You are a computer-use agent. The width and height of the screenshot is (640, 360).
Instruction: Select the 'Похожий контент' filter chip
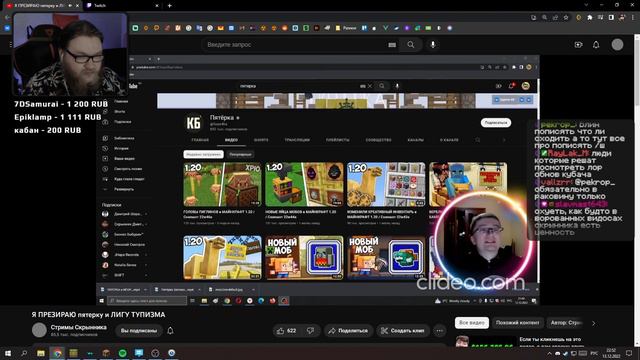tap(518, 323)
